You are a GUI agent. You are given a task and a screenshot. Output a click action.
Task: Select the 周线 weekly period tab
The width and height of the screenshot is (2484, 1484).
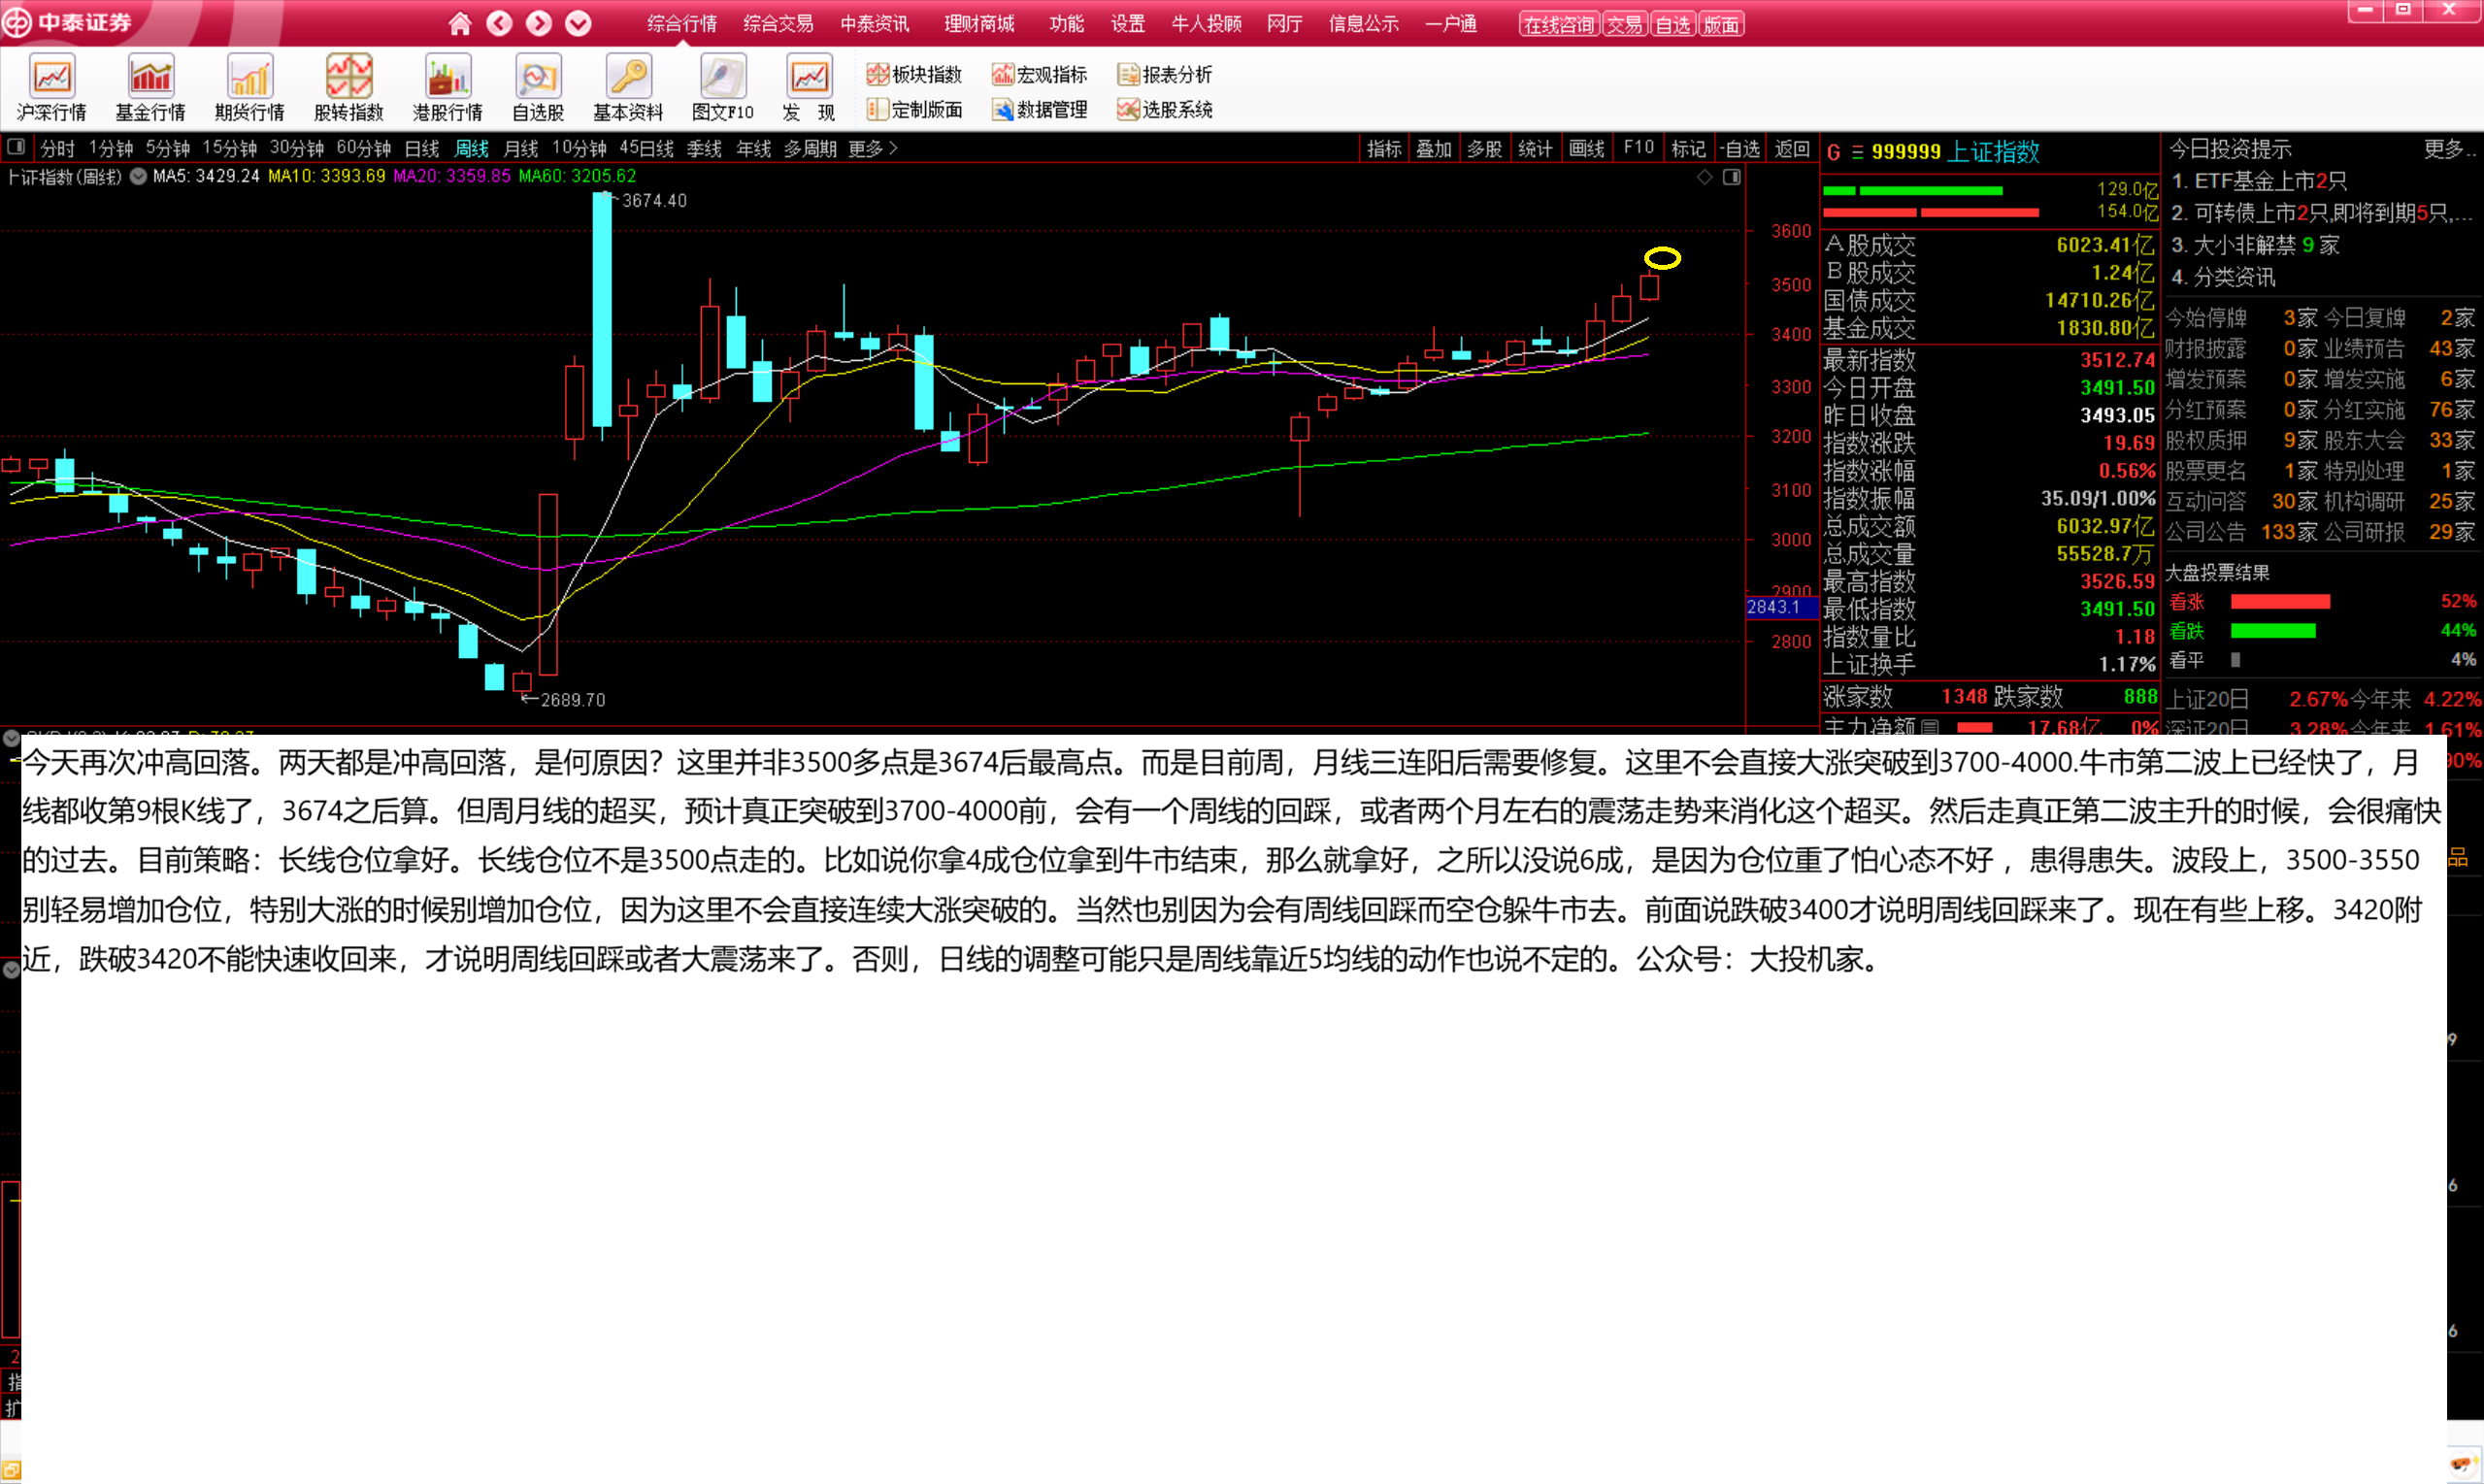coord(472,148)
